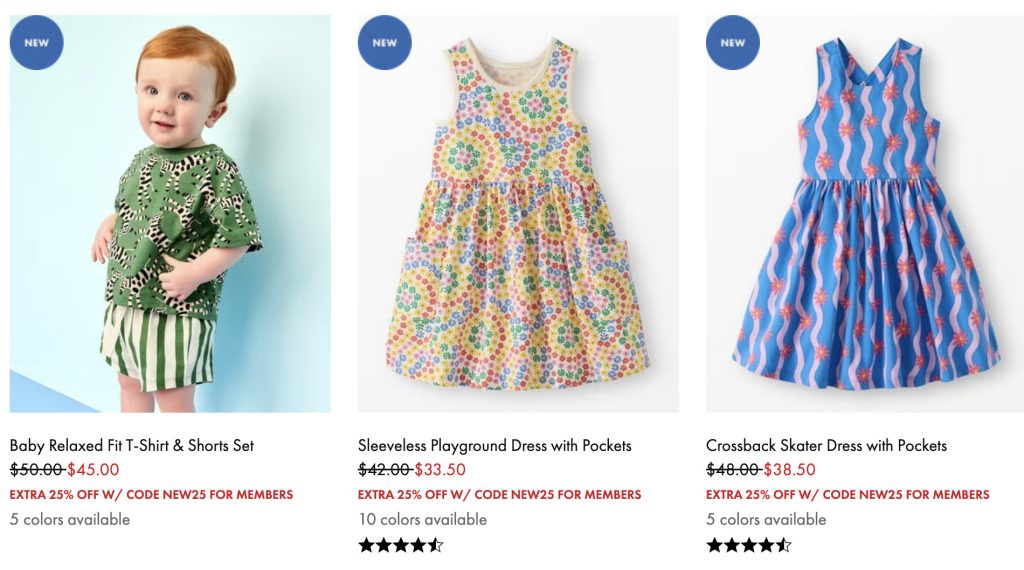Click "5 colors available" under the Skater Dress
This screenshot has width=1024, height=570.
766,519
